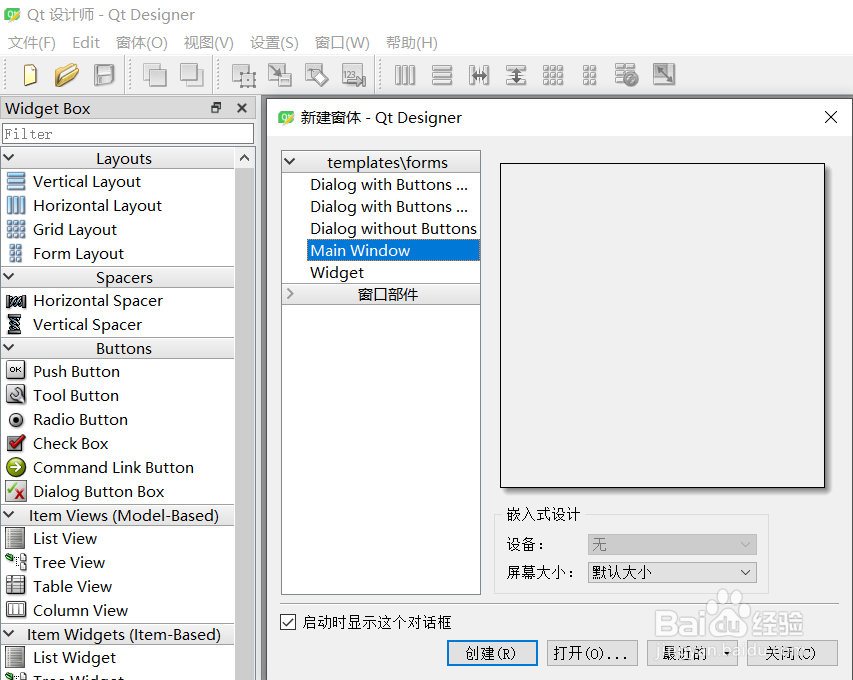Open the 设置(S) menu
The width and height of the screenshot is (853, 680).
point(274,42)
